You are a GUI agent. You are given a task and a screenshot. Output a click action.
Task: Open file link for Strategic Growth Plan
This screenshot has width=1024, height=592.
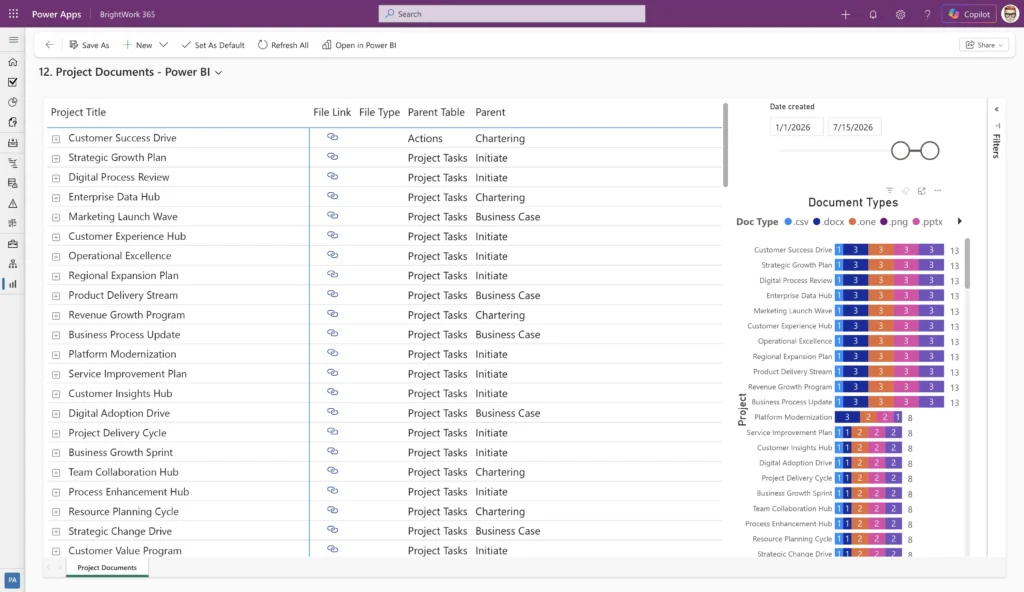point(332,157)
